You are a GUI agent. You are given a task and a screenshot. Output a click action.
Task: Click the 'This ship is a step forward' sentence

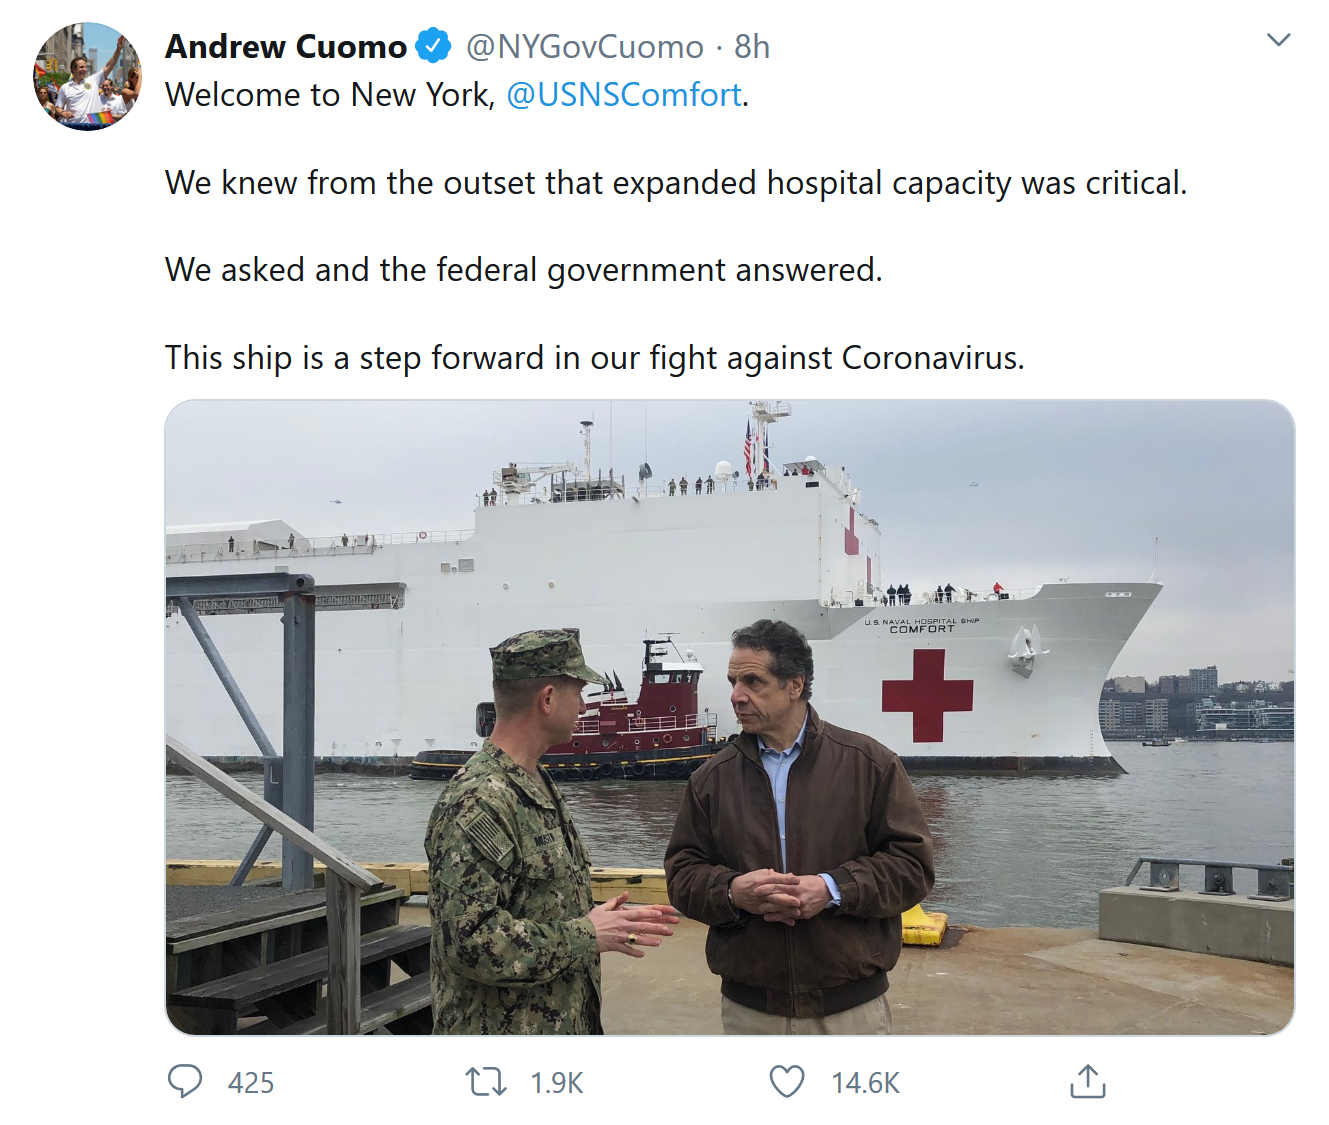[x=594, y=358]
